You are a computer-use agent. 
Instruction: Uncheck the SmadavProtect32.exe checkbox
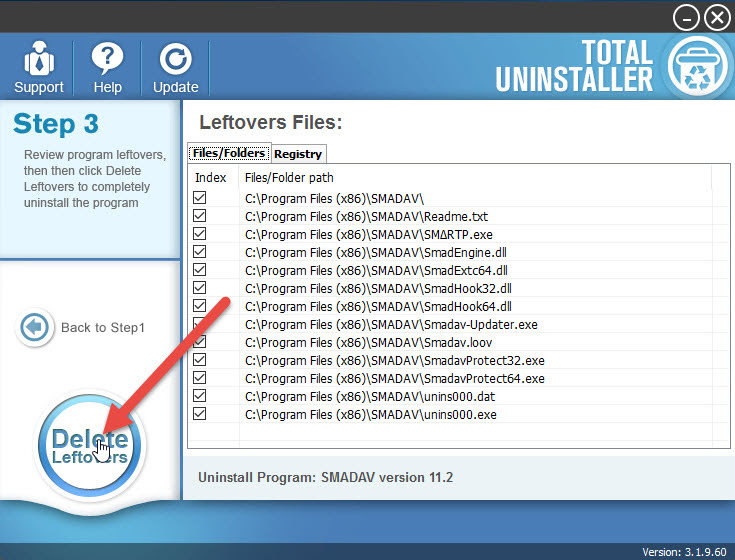pos(200,360)
